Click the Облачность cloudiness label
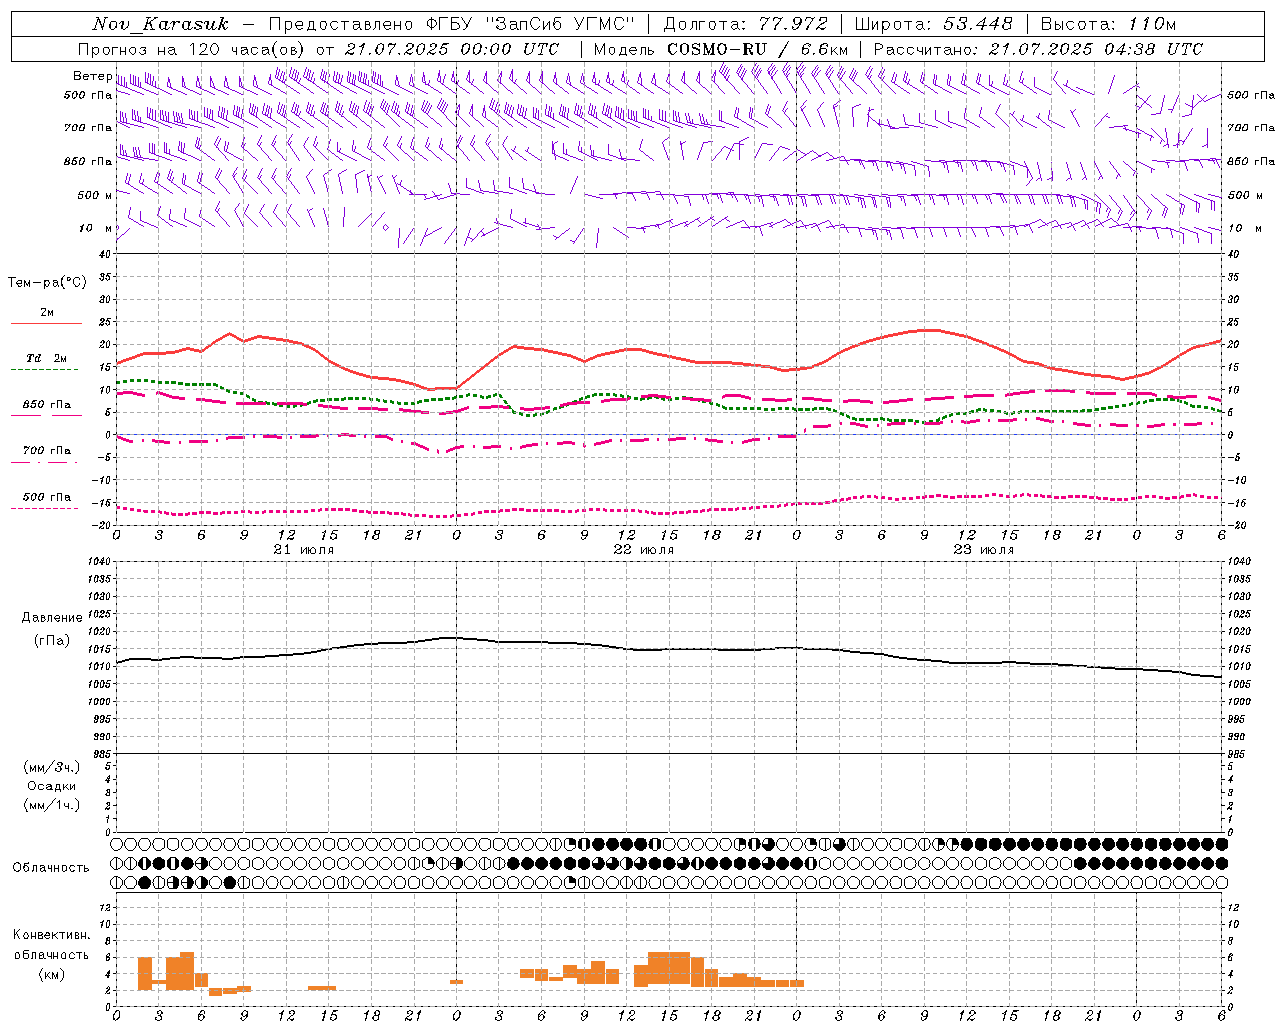 point(51,868)
